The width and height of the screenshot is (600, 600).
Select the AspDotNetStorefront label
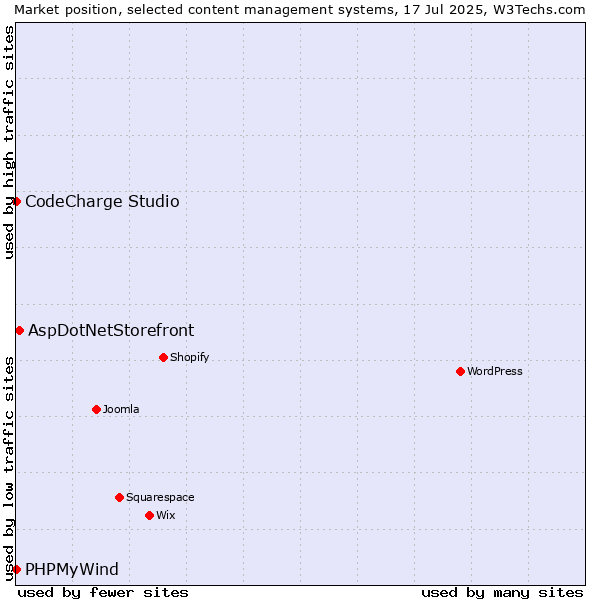pos(111,331)
